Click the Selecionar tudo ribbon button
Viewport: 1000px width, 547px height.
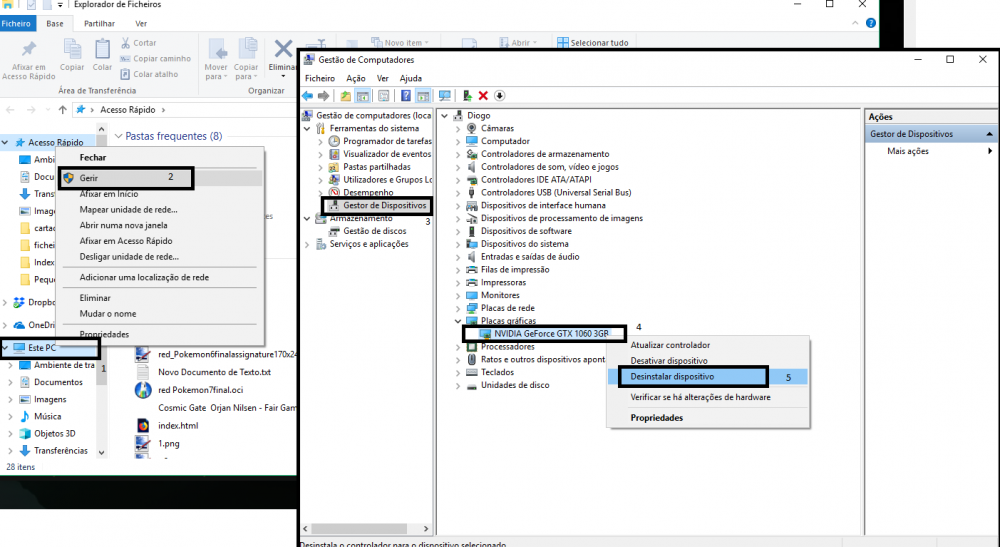coord(592,43)
